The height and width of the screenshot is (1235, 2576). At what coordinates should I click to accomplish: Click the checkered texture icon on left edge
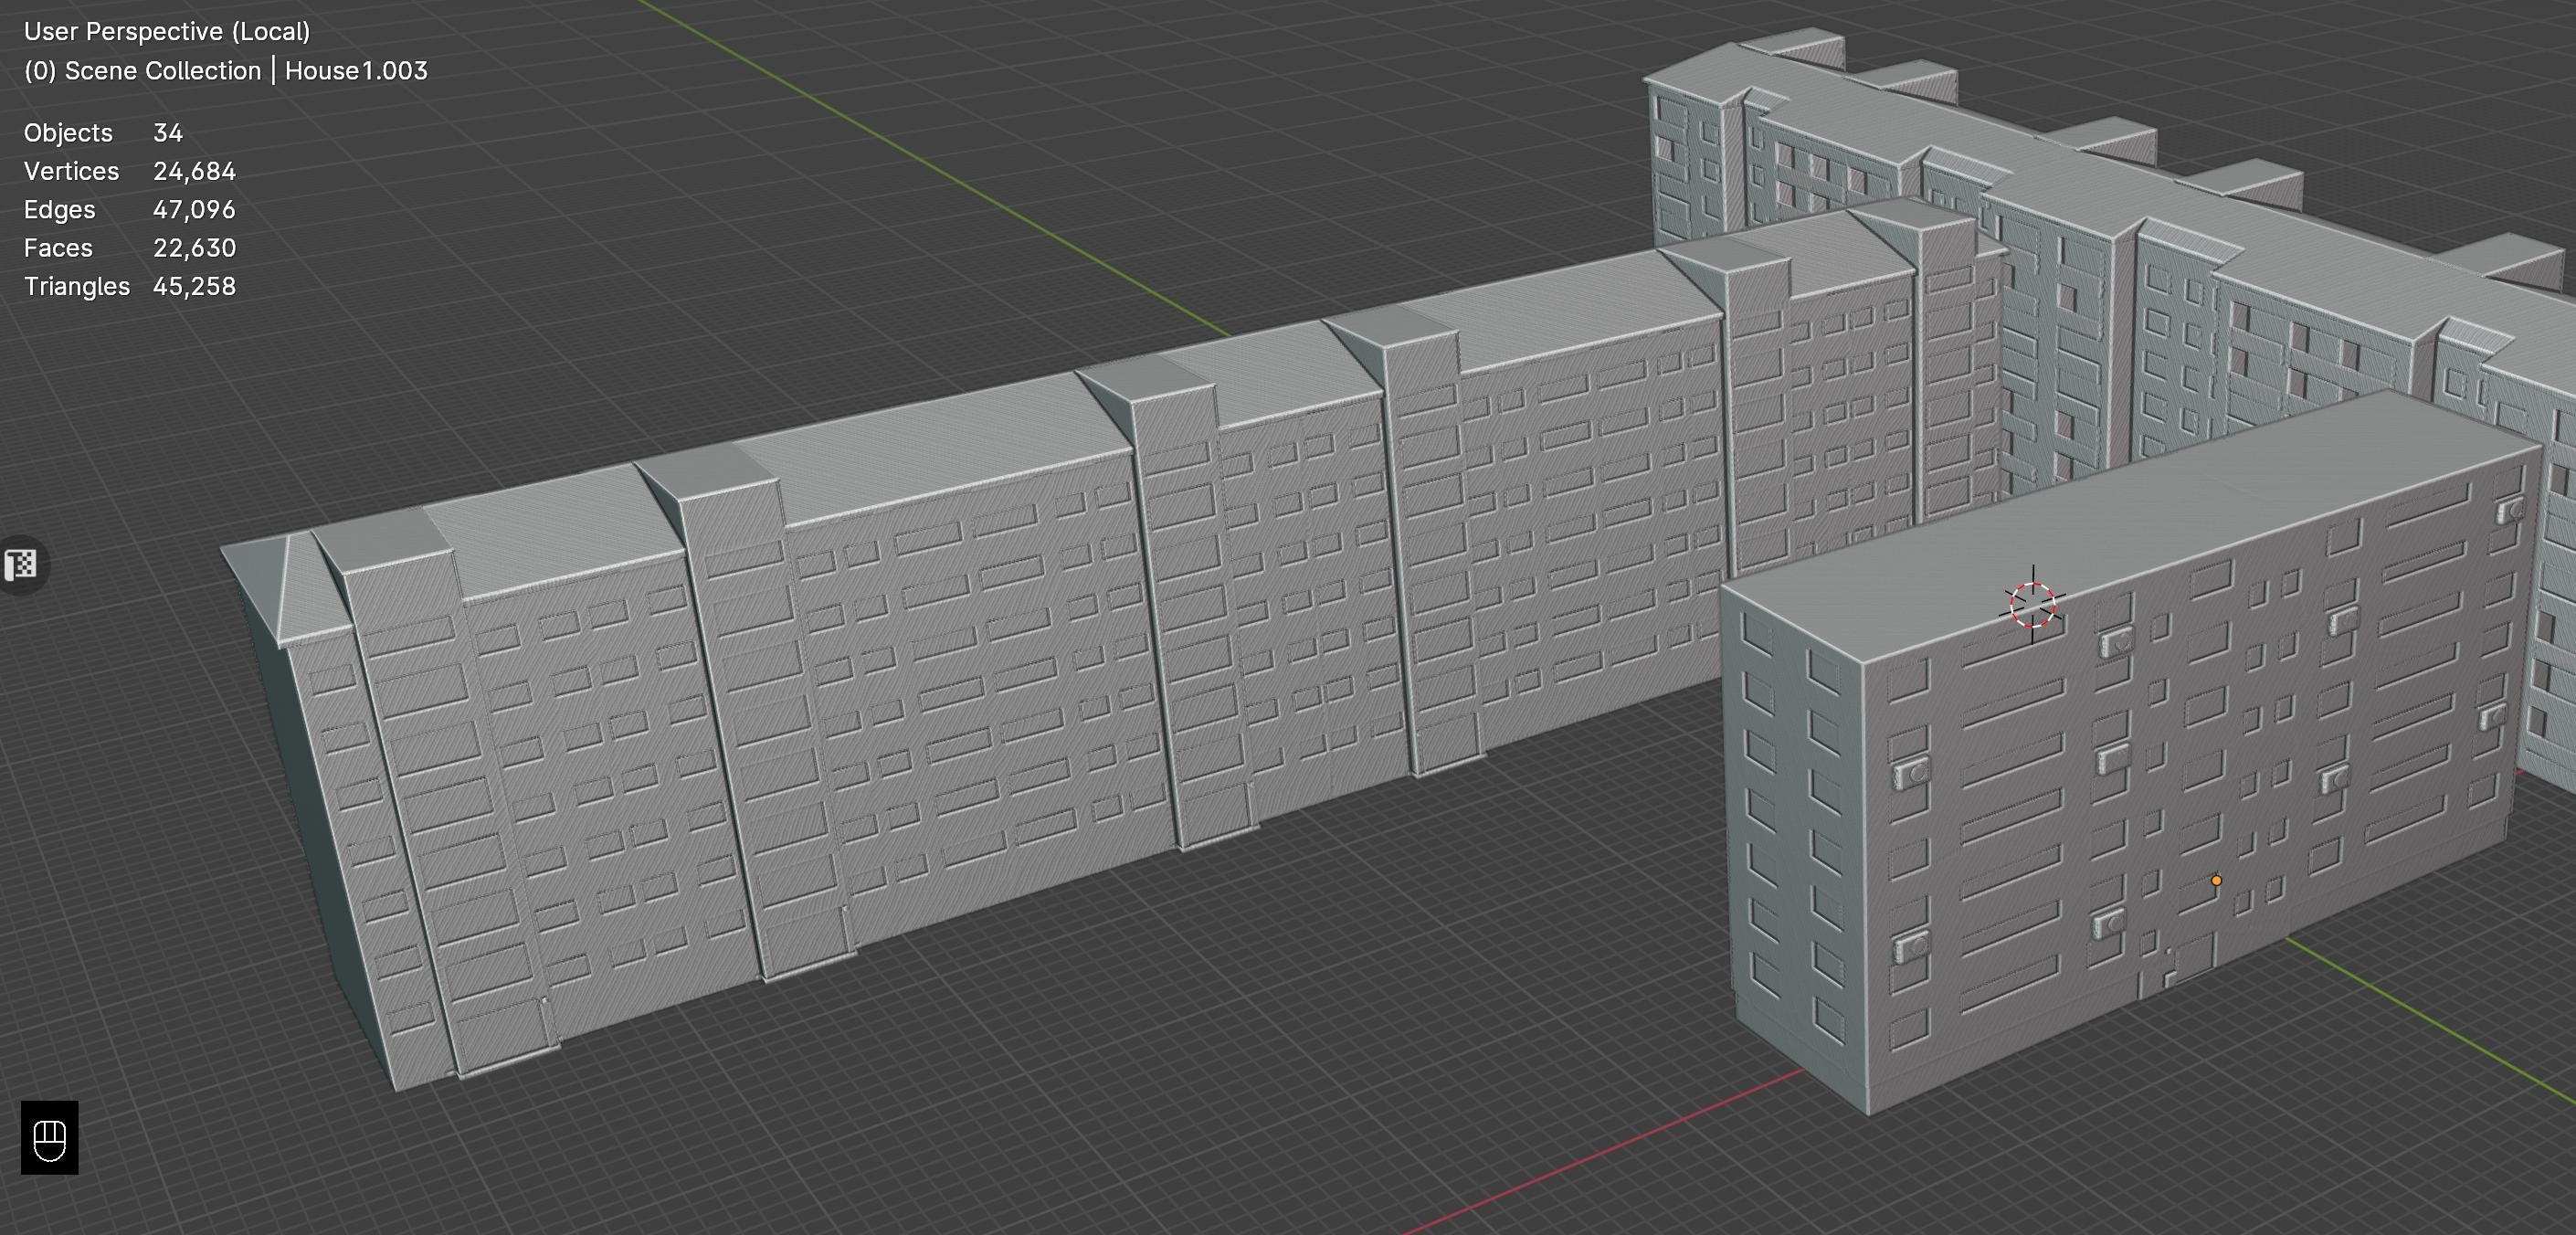(x=21, y=565)
